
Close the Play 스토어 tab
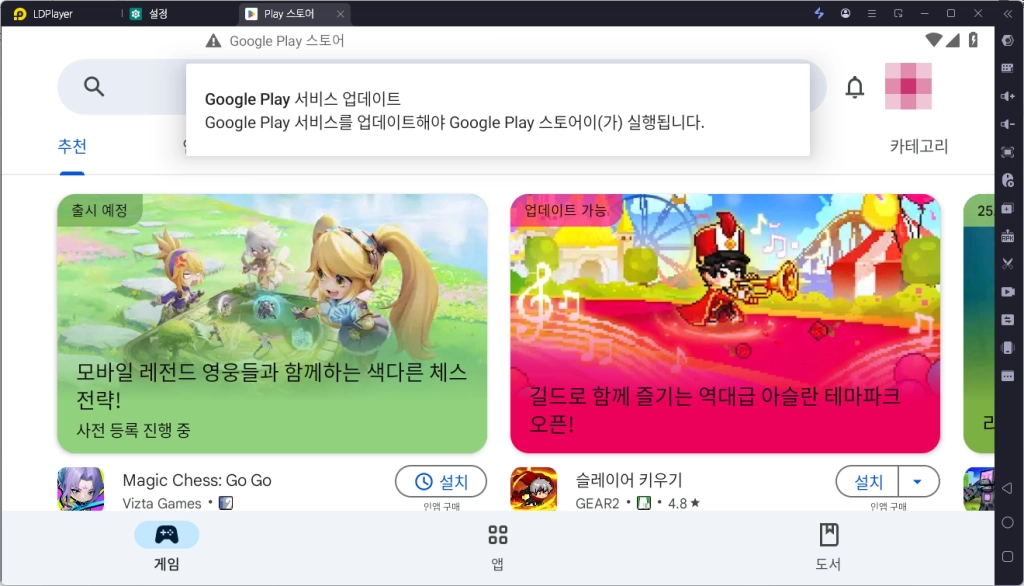click(340, 14)
